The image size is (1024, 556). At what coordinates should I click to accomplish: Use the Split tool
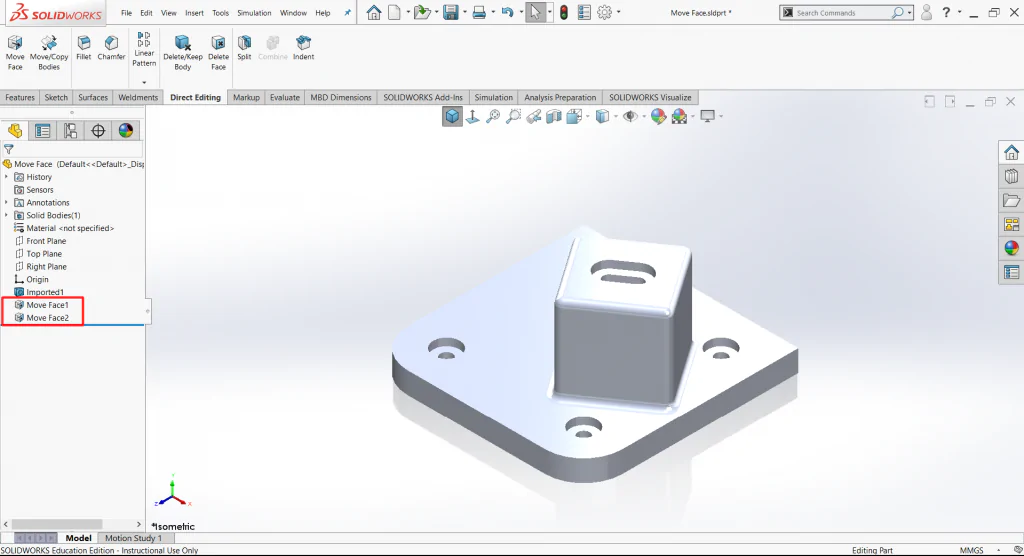244,48
